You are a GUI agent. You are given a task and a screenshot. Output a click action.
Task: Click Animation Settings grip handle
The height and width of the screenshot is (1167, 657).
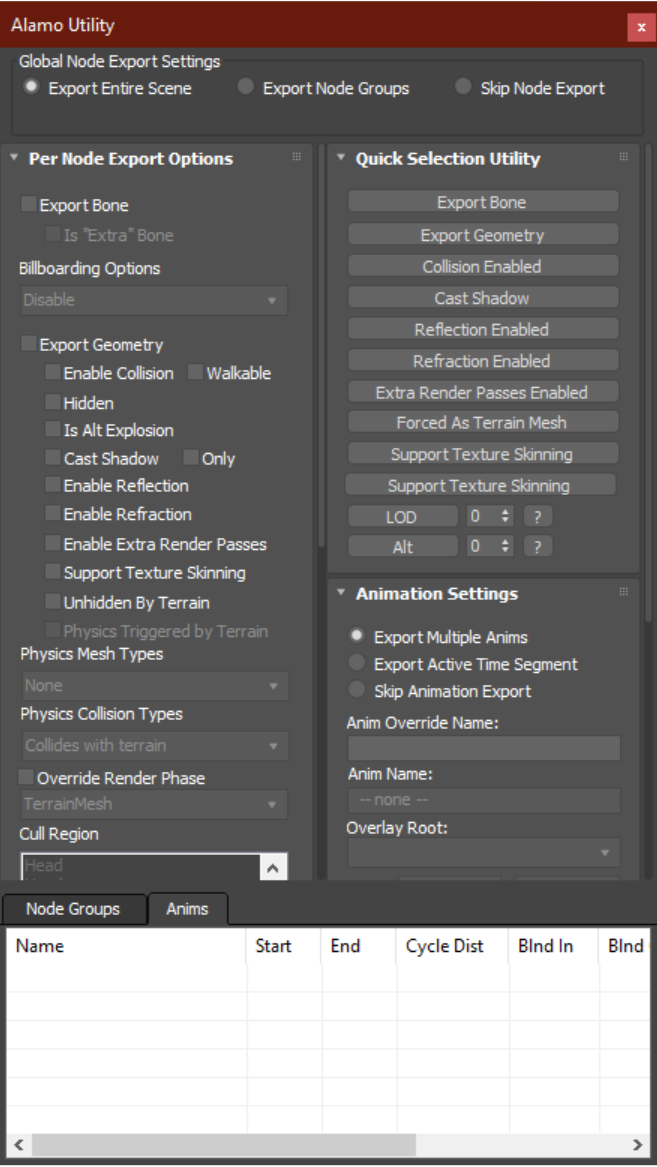click(624, 592)
